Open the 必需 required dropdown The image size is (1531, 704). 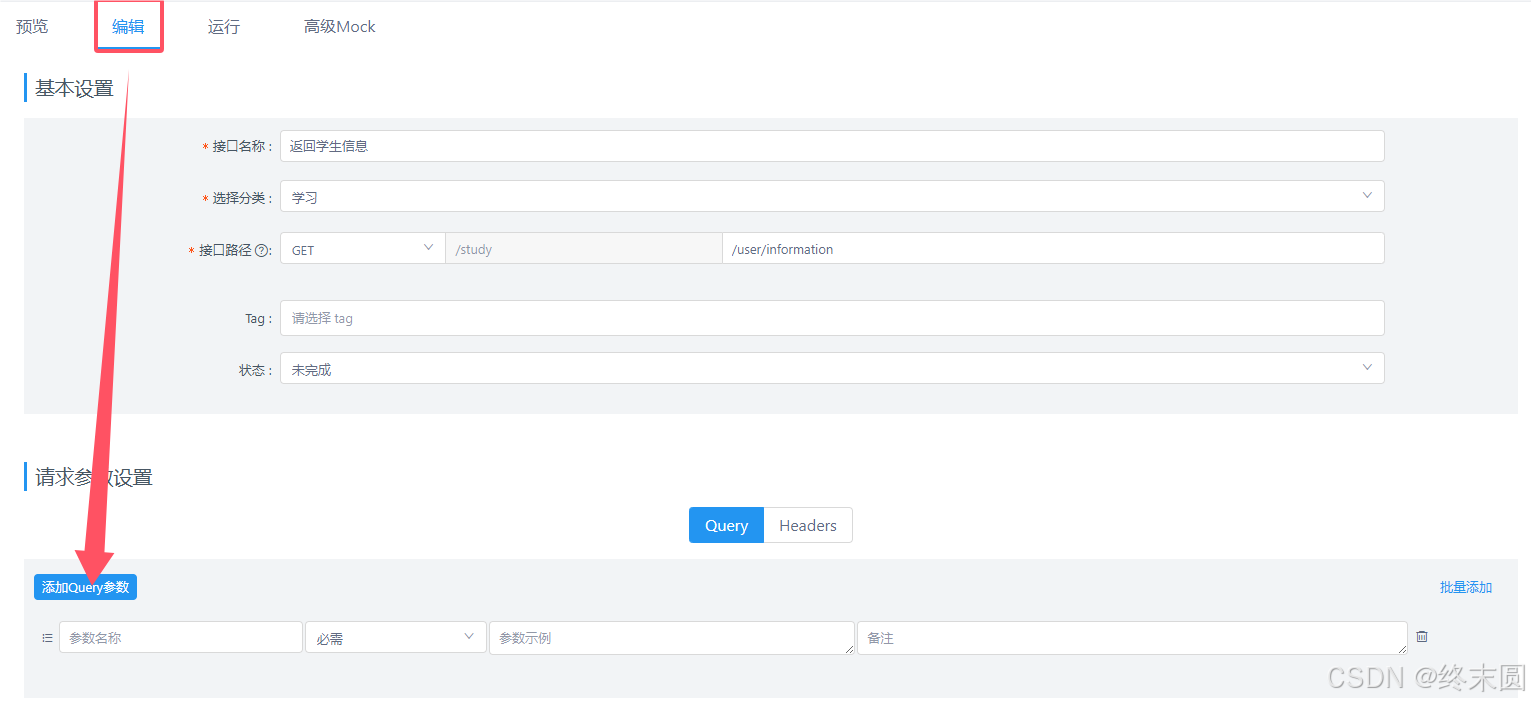[396, 637]
